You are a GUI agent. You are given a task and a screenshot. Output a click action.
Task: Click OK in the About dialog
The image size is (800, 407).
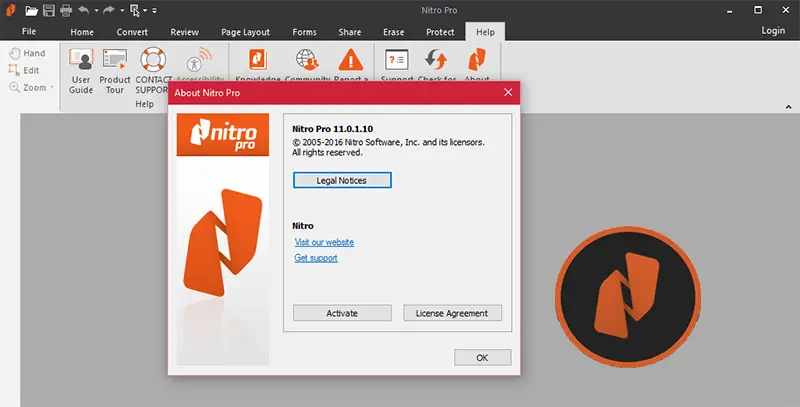point(483,358)
